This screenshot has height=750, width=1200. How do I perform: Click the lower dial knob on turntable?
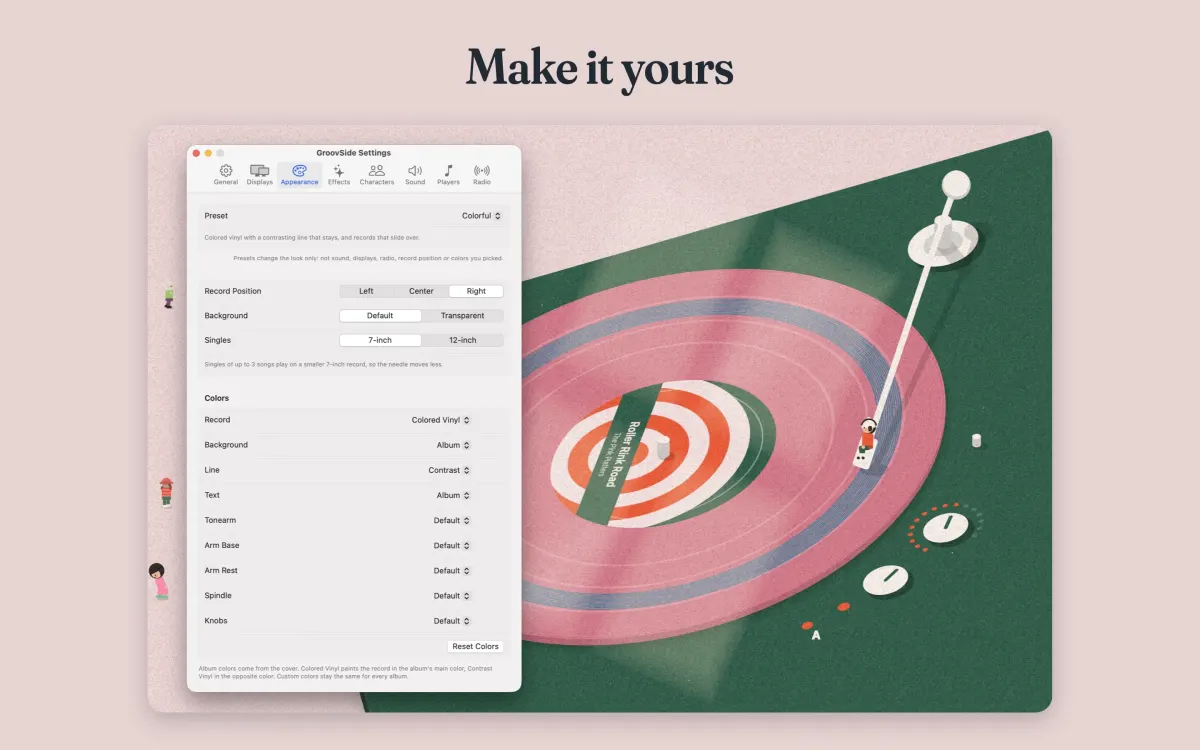[x=885, y=579]
